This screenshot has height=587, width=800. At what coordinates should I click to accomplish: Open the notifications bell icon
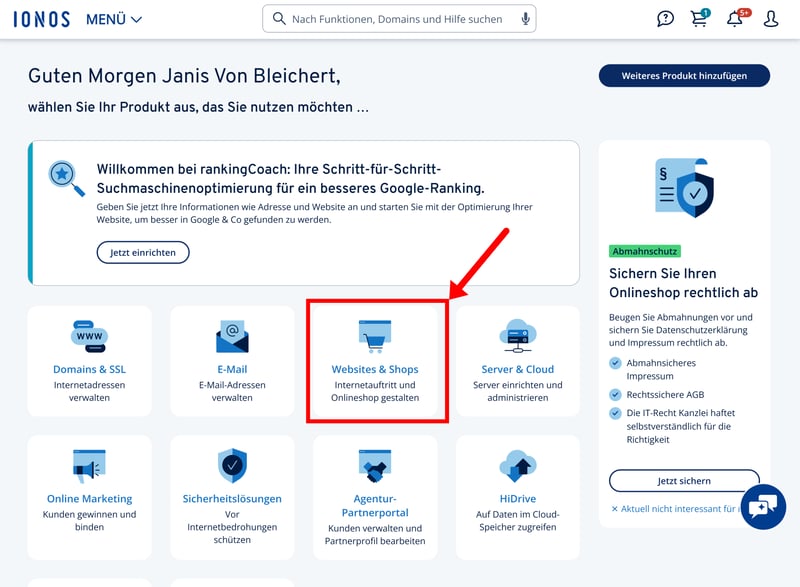tap(735, 19)
